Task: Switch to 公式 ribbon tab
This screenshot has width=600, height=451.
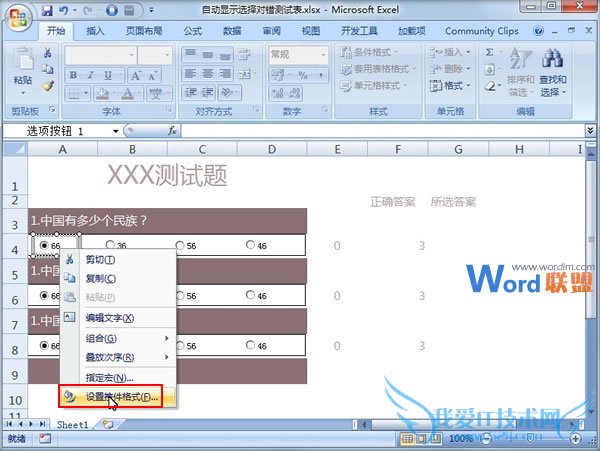Action: 192,31
